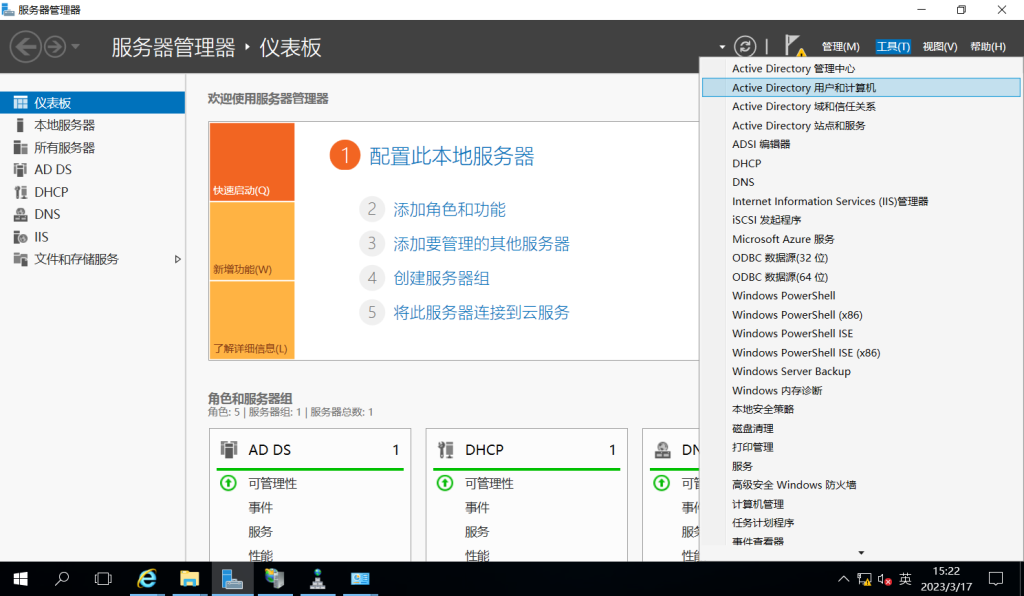1024x596 pixels.
Task: Open Task View on the taskbar
Action: [103, 579]
